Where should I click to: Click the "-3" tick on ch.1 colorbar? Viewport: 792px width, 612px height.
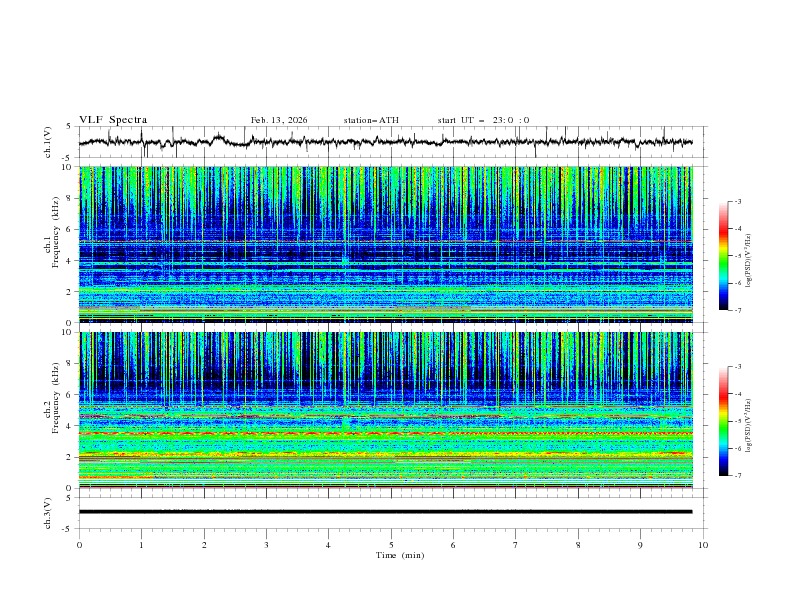click(738, 201)
